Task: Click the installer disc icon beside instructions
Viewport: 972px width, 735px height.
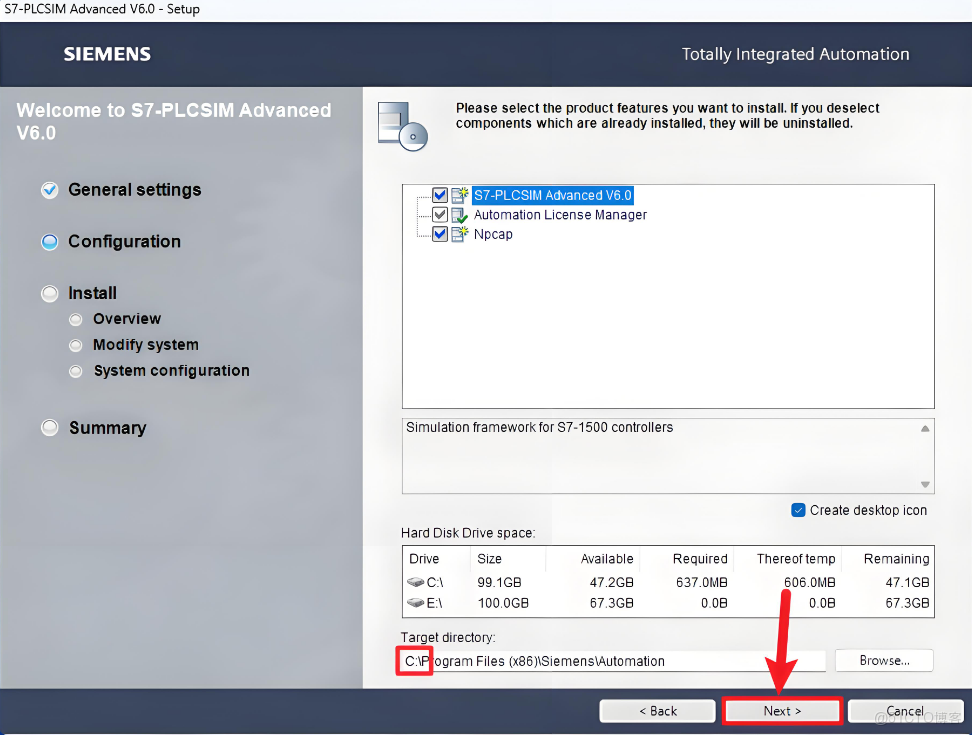Action: click(402, 126)
